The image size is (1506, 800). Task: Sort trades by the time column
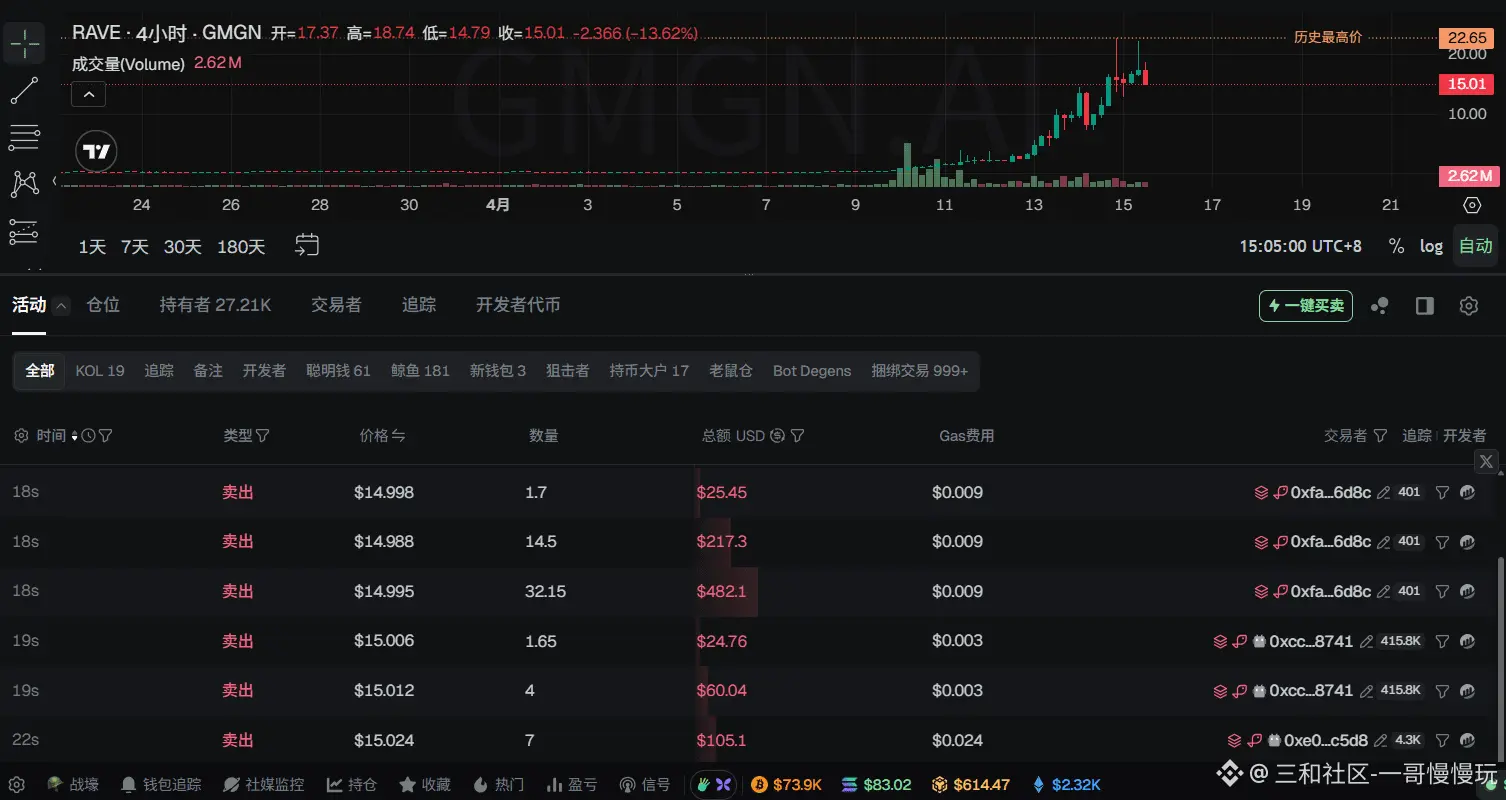[x=74, y=436]
